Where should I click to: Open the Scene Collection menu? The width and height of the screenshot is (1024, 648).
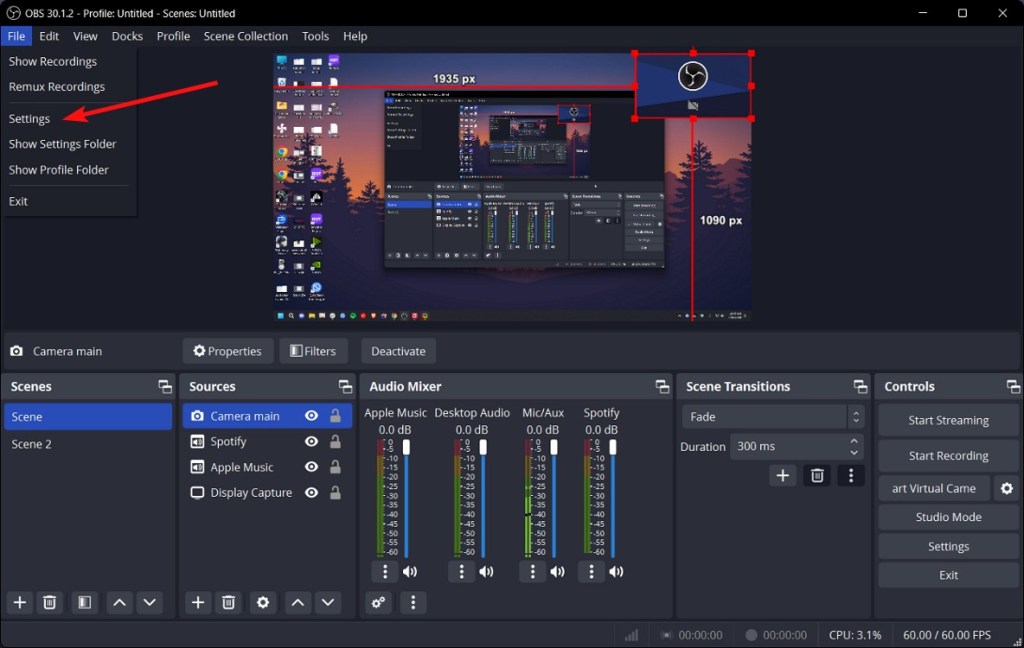pyautogui.click(x=245, y=36)
